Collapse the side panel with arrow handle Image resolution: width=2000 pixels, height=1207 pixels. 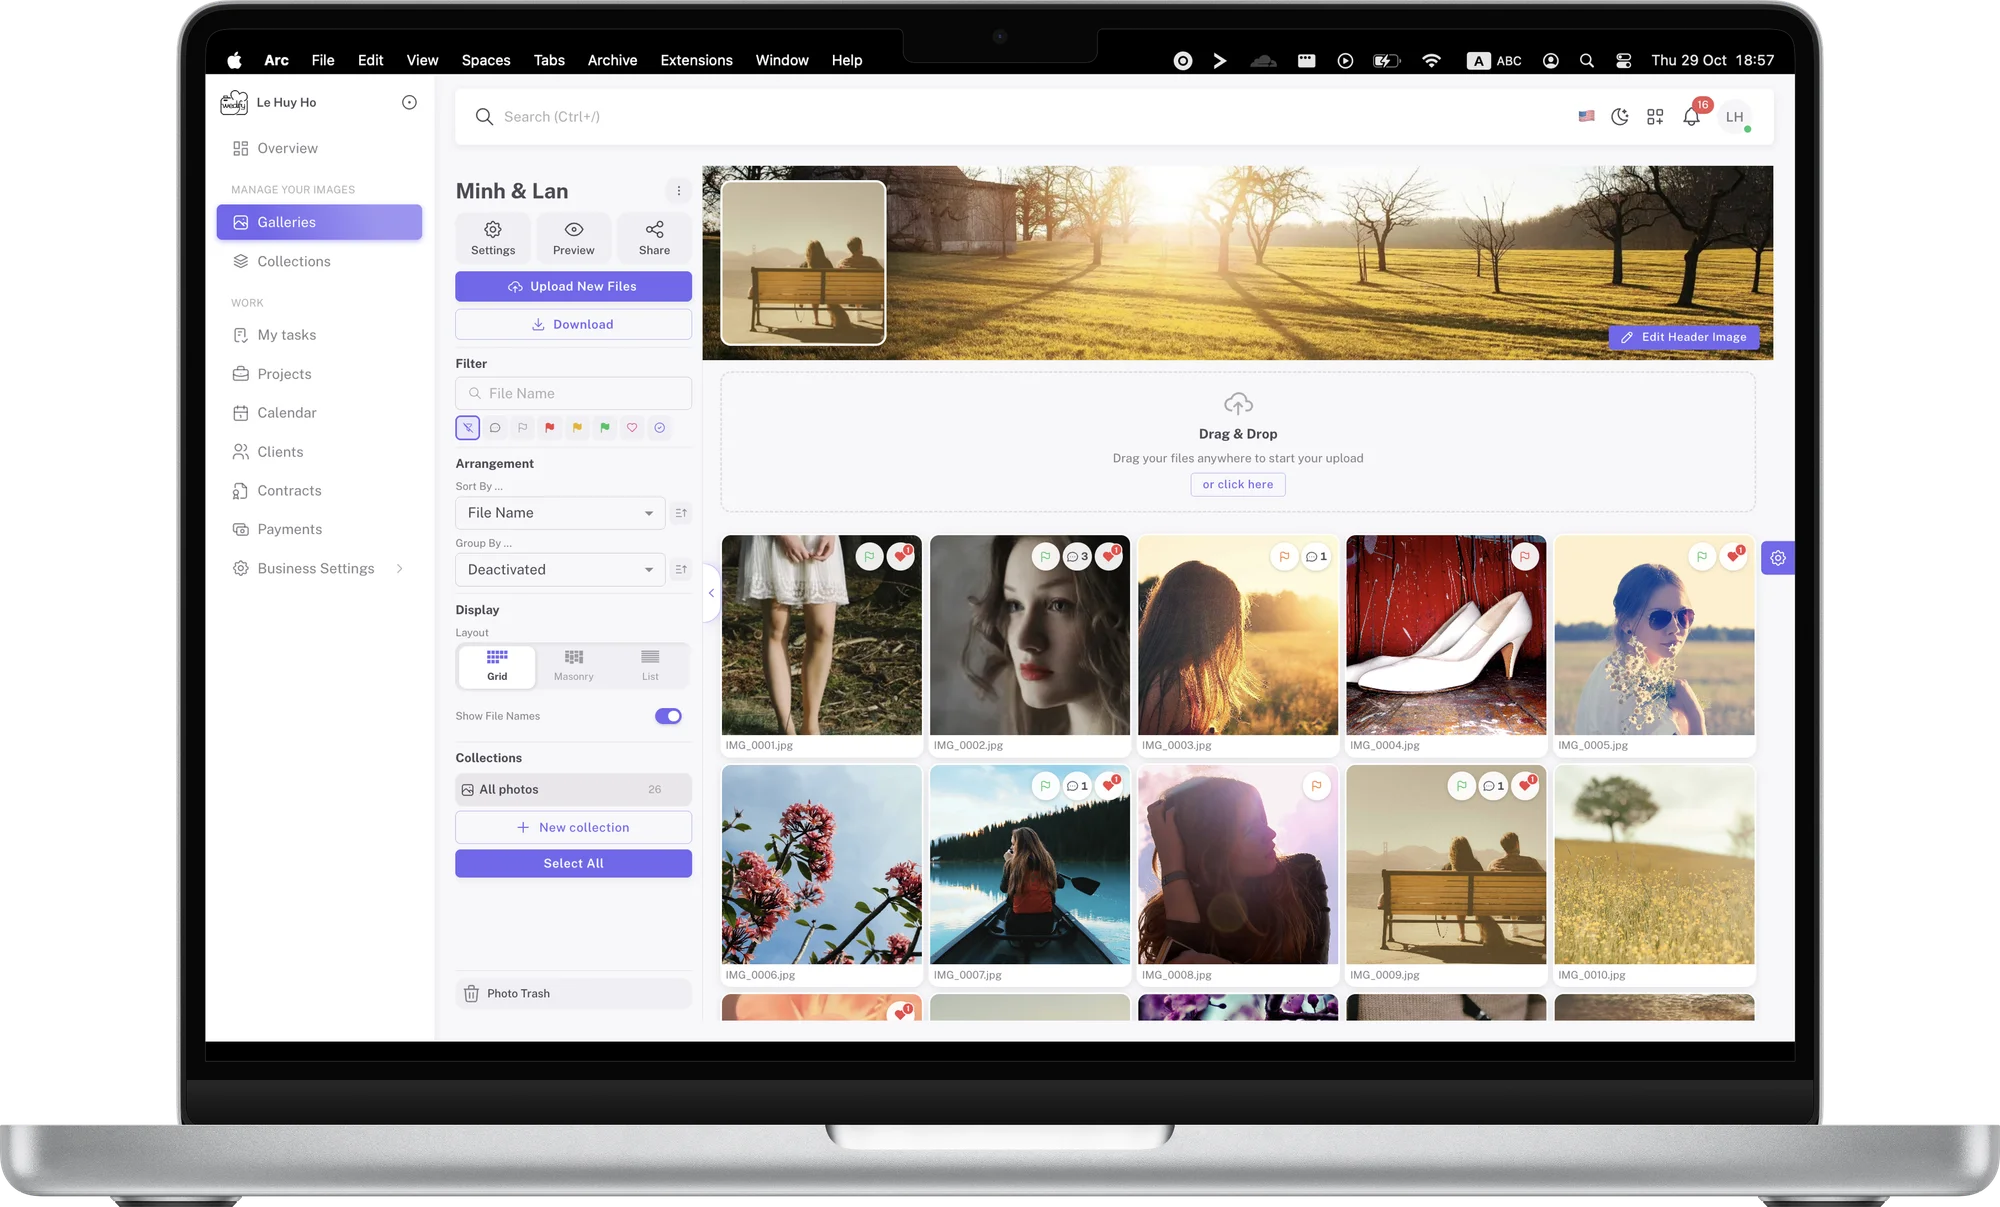(711, 593)
